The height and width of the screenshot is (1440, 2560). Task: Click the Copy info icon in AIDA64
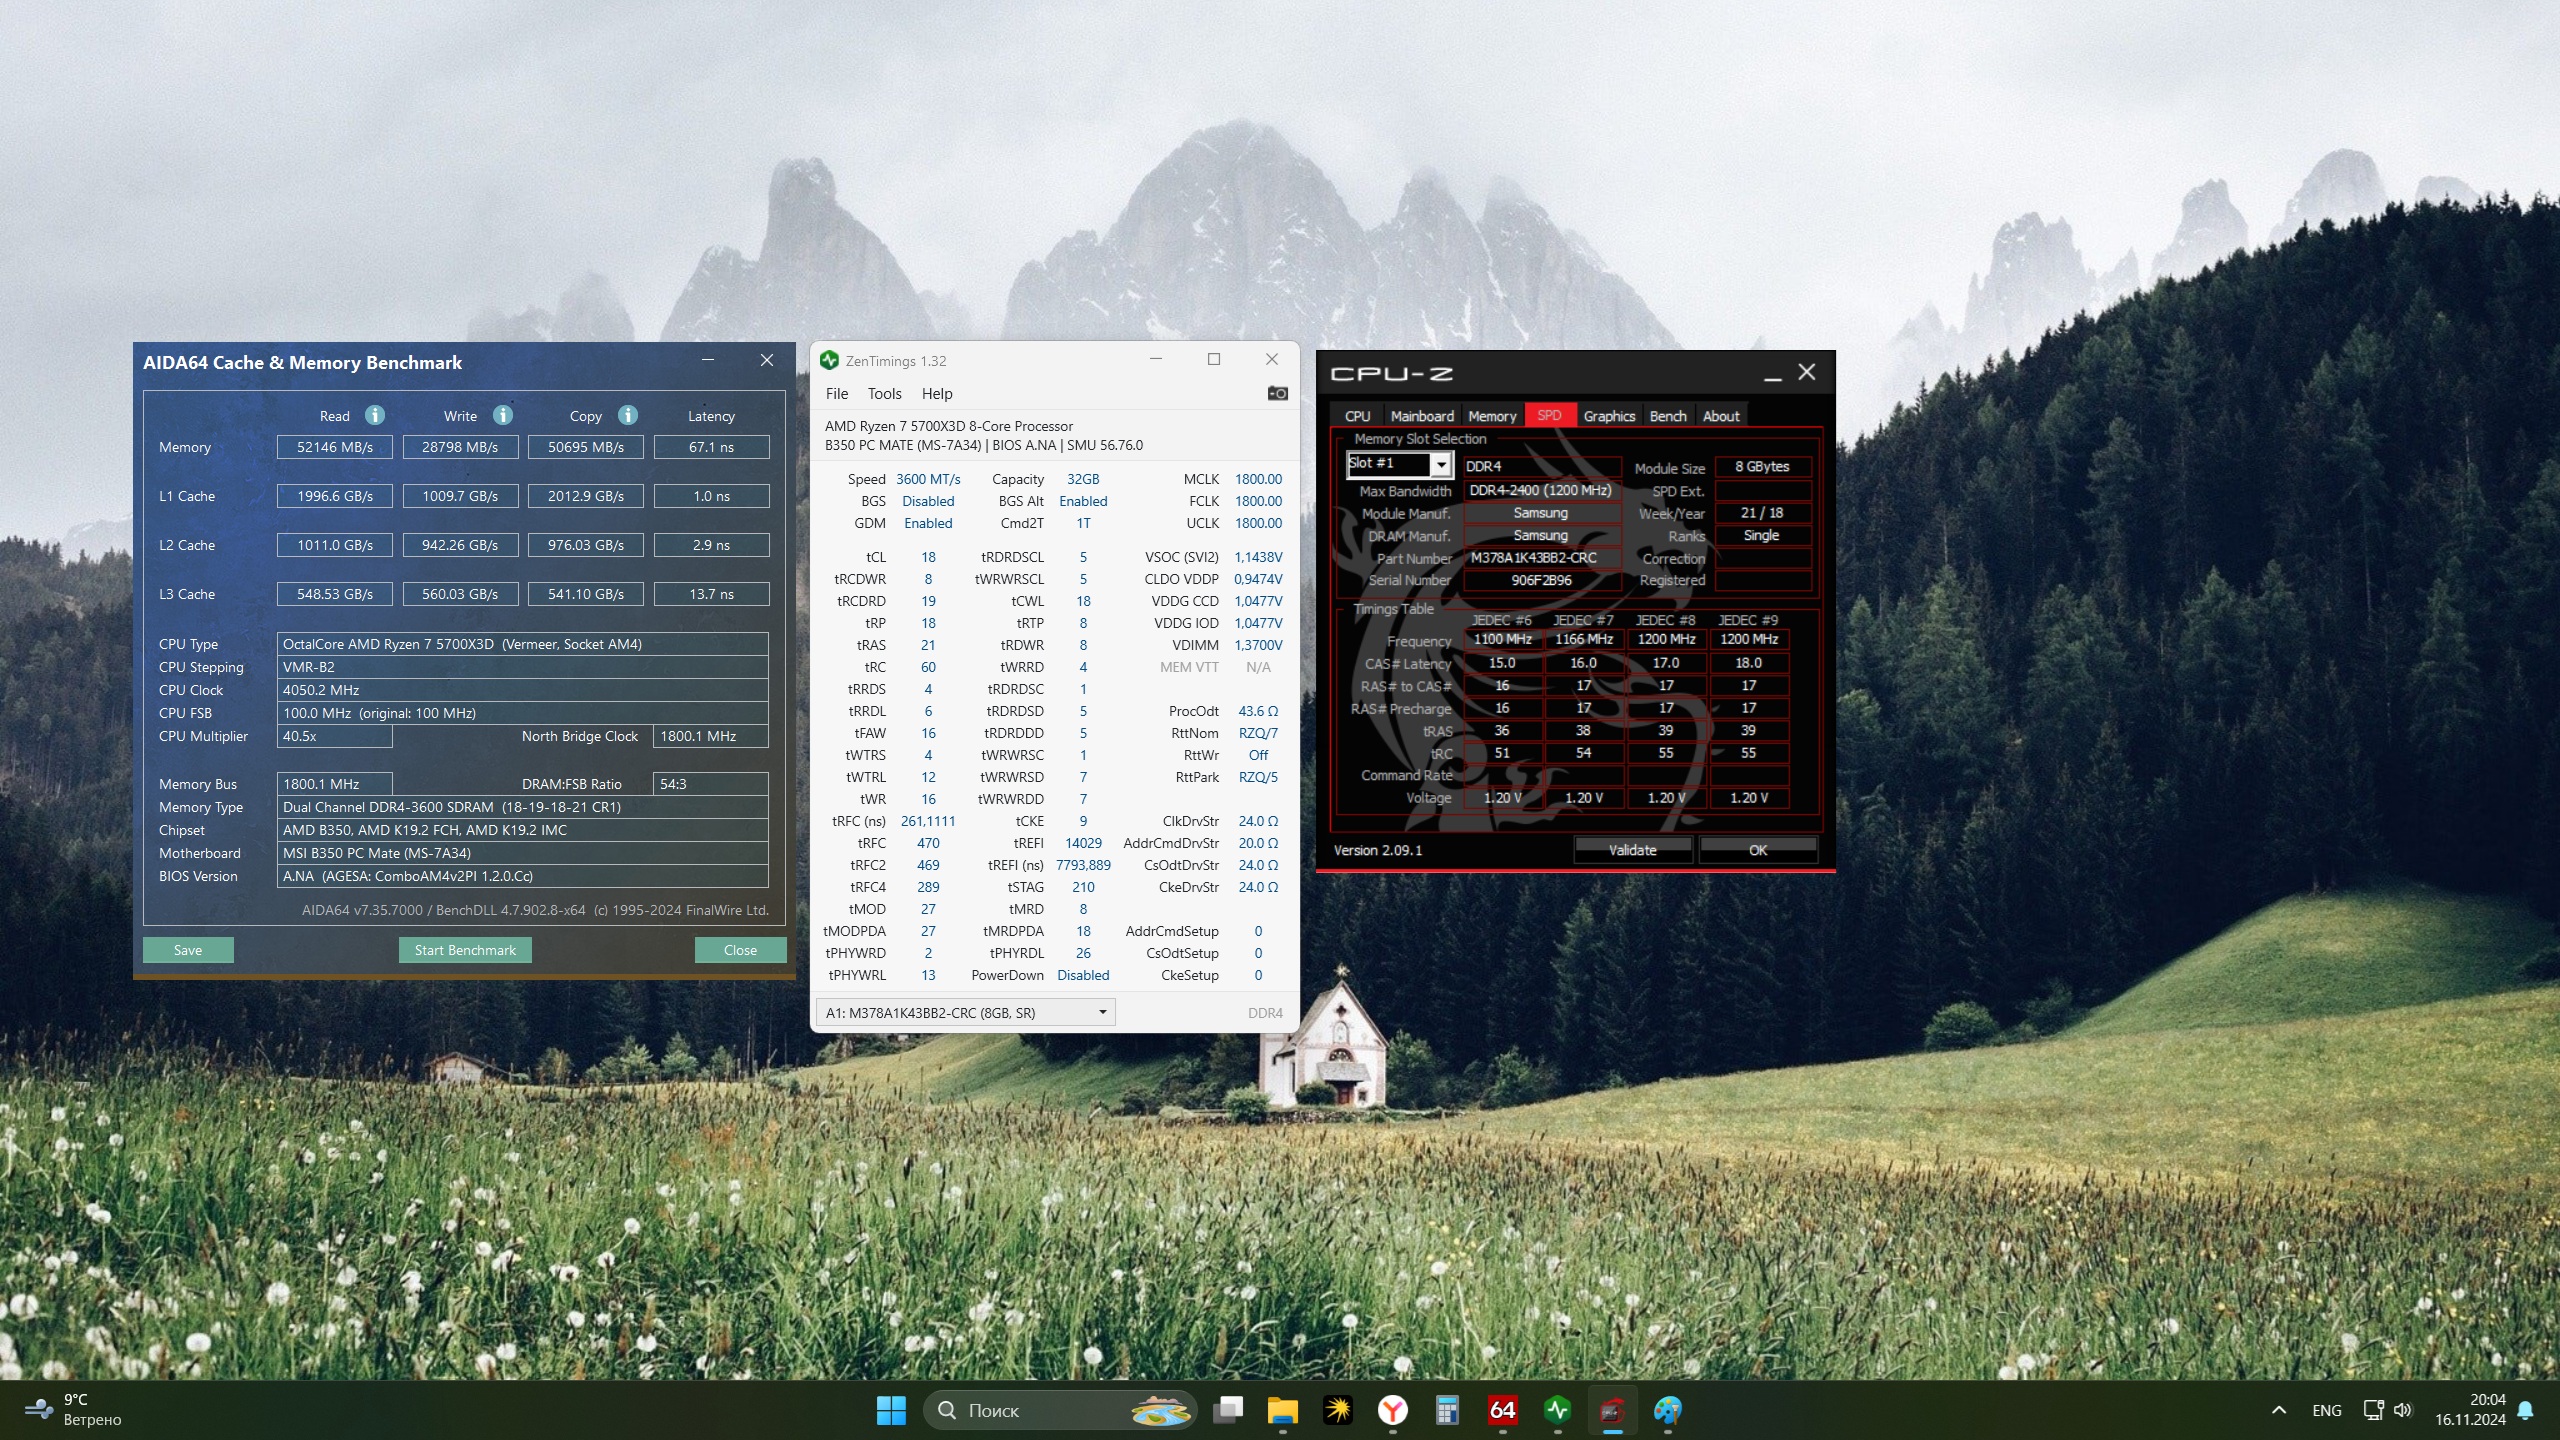coord(628,415)
